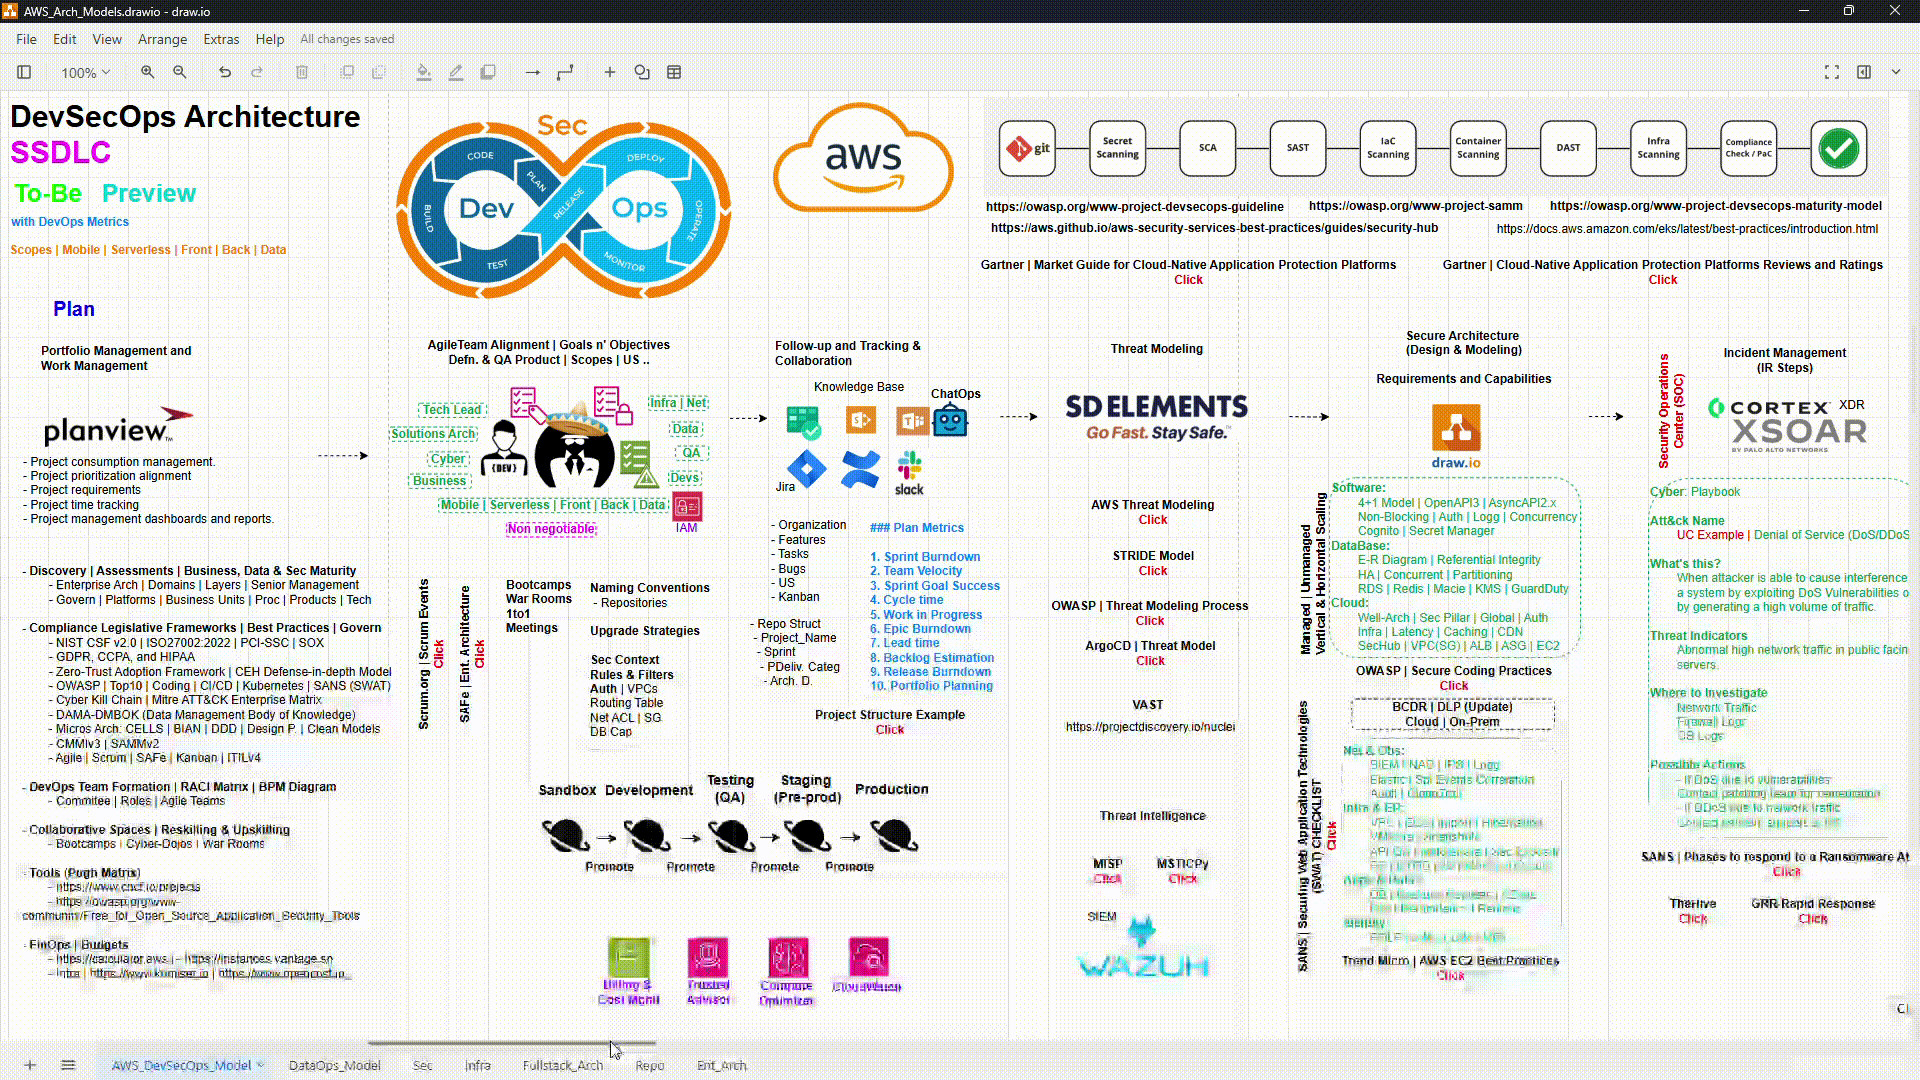Zoom in with the magnifier plus icon

tap(147, 72)
